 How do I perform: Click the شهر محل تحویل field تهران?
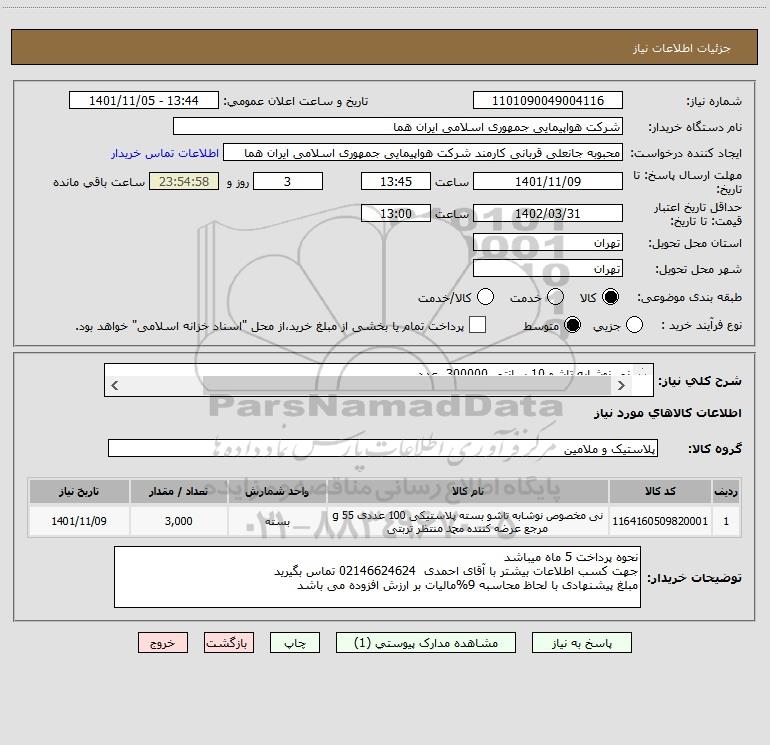pos(548,268)
